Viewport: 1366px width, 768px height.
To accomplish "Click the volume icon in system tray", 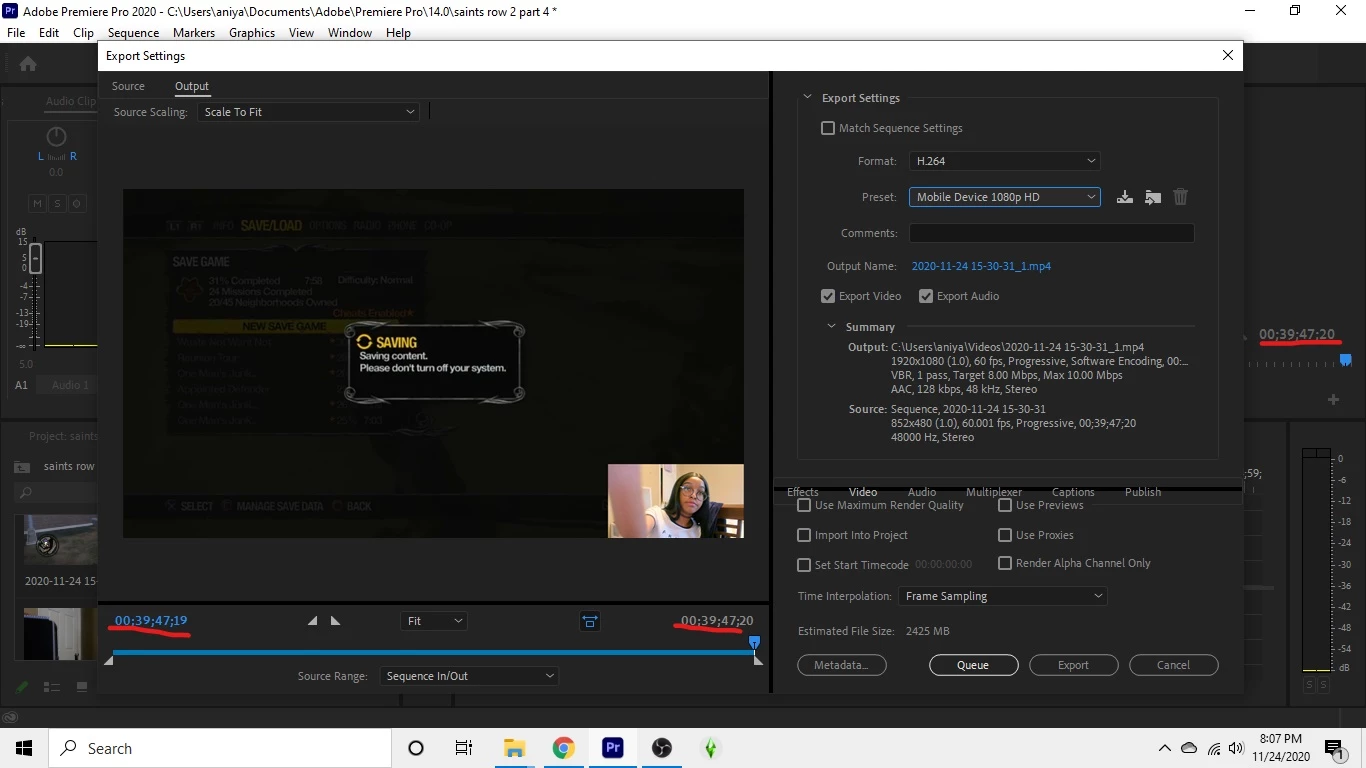I will tap(1236, 748).
